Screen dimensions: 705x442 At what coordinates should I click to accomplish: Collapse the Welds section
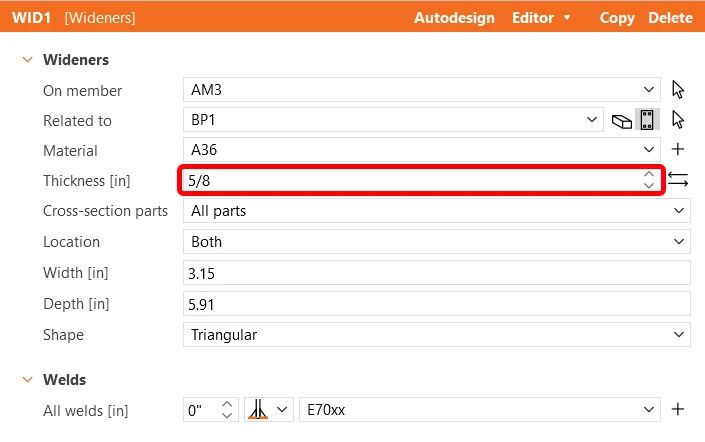click(27, 379)
